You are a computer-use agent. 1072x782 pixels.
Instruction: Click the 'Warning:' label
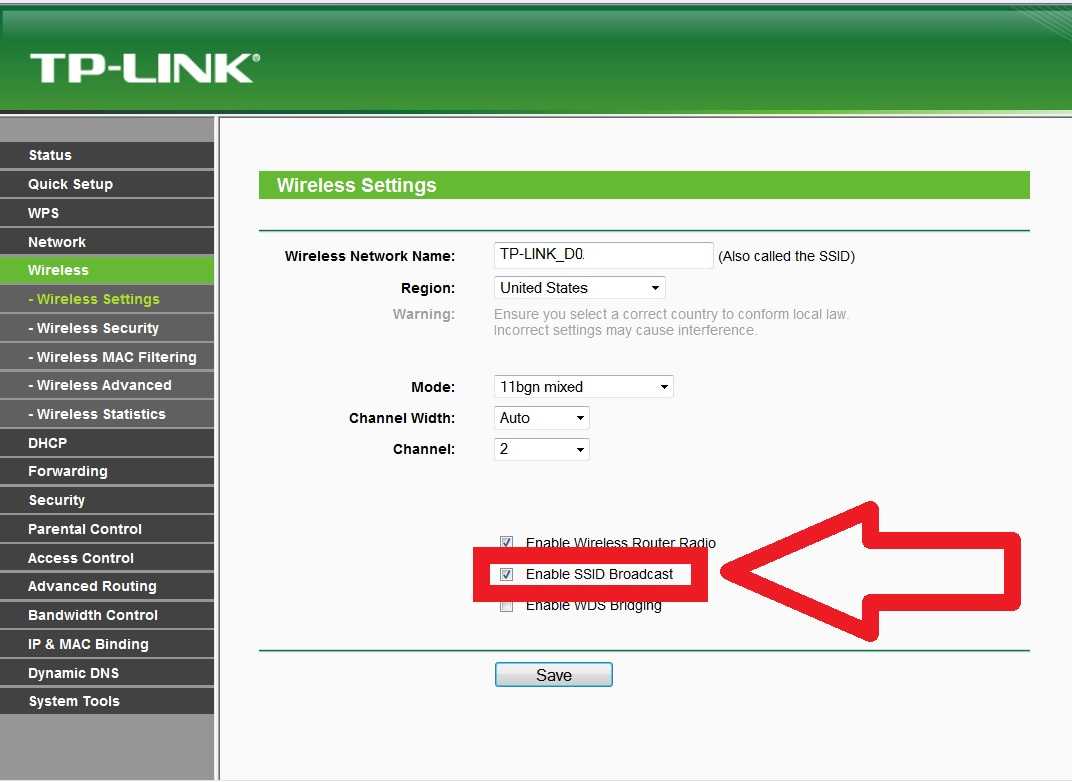click(x=424, y=314)
